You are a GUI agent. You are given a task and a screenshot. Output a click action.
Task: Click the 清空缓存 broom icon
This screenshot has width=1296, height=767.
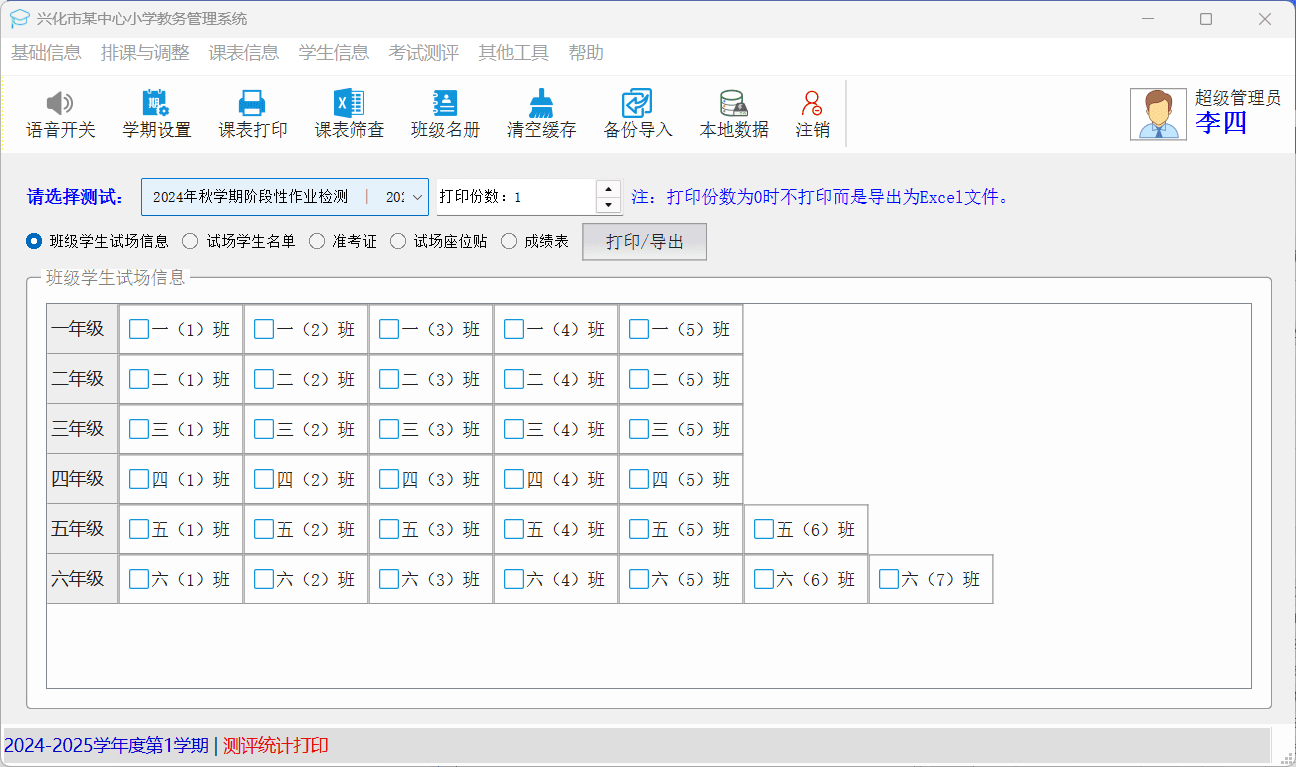click(x=541, y=104)
